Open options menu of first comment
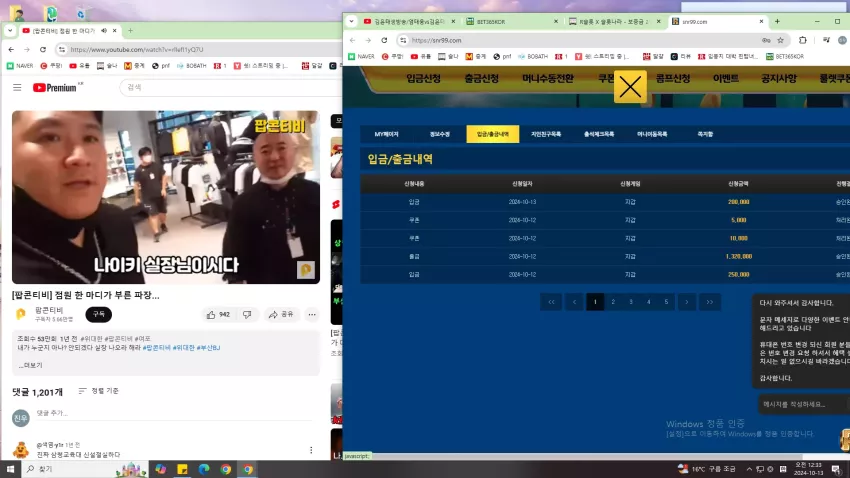Screen dimensions: 850x478 click(311, 450)
